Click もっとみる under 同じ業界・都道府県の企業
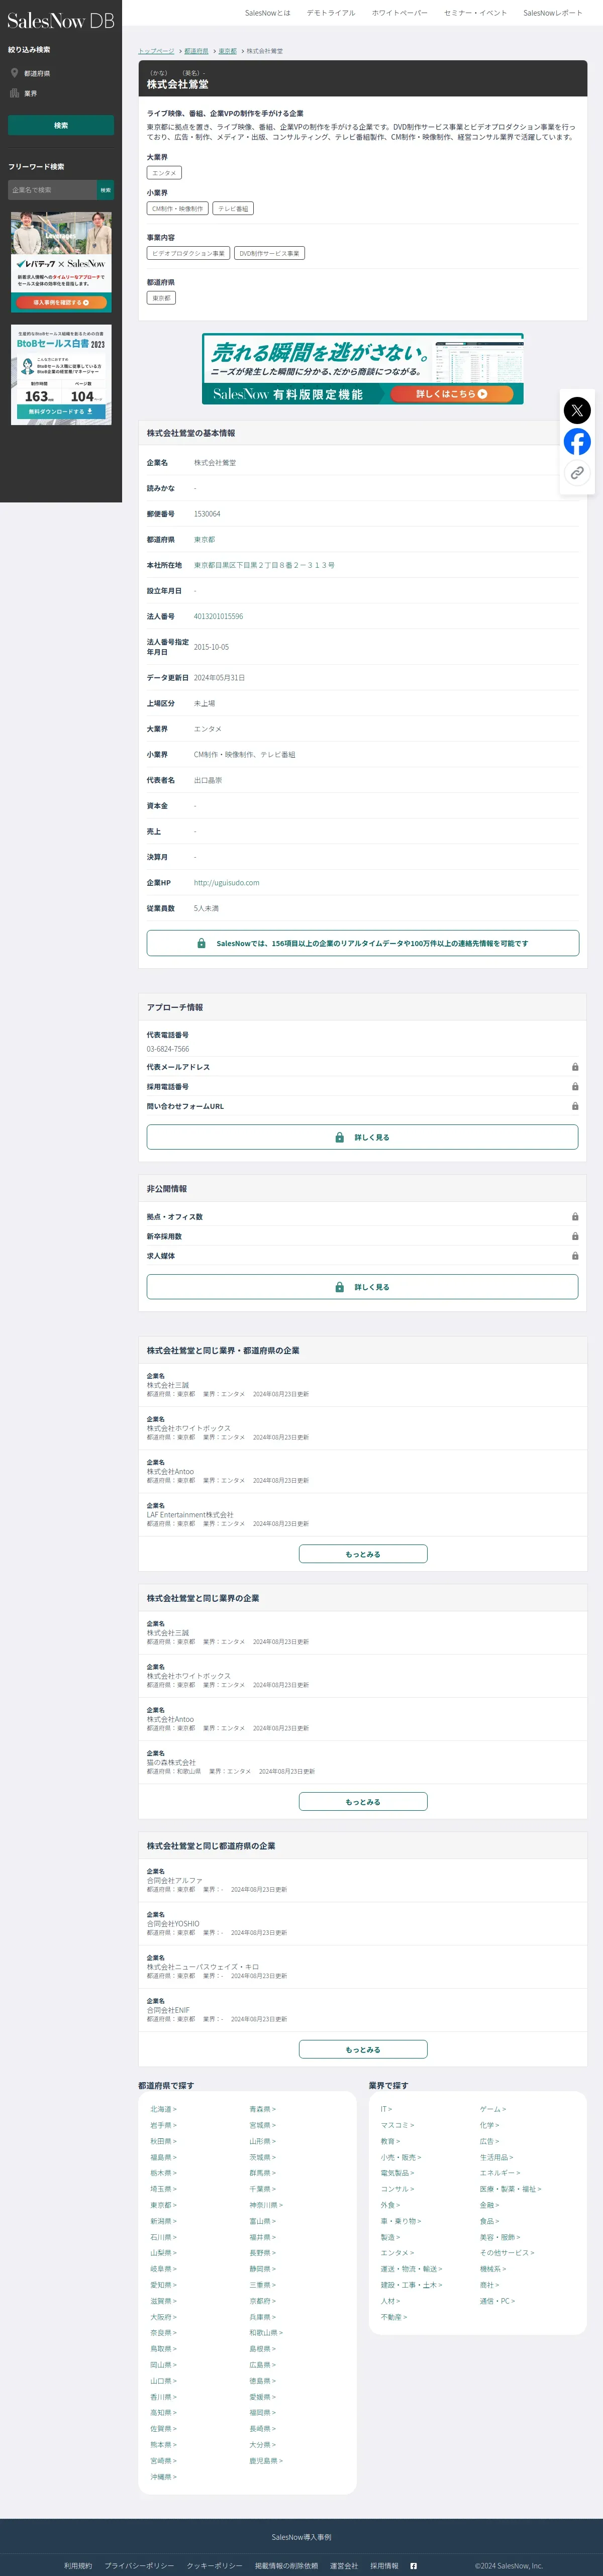 [363, 1554]
